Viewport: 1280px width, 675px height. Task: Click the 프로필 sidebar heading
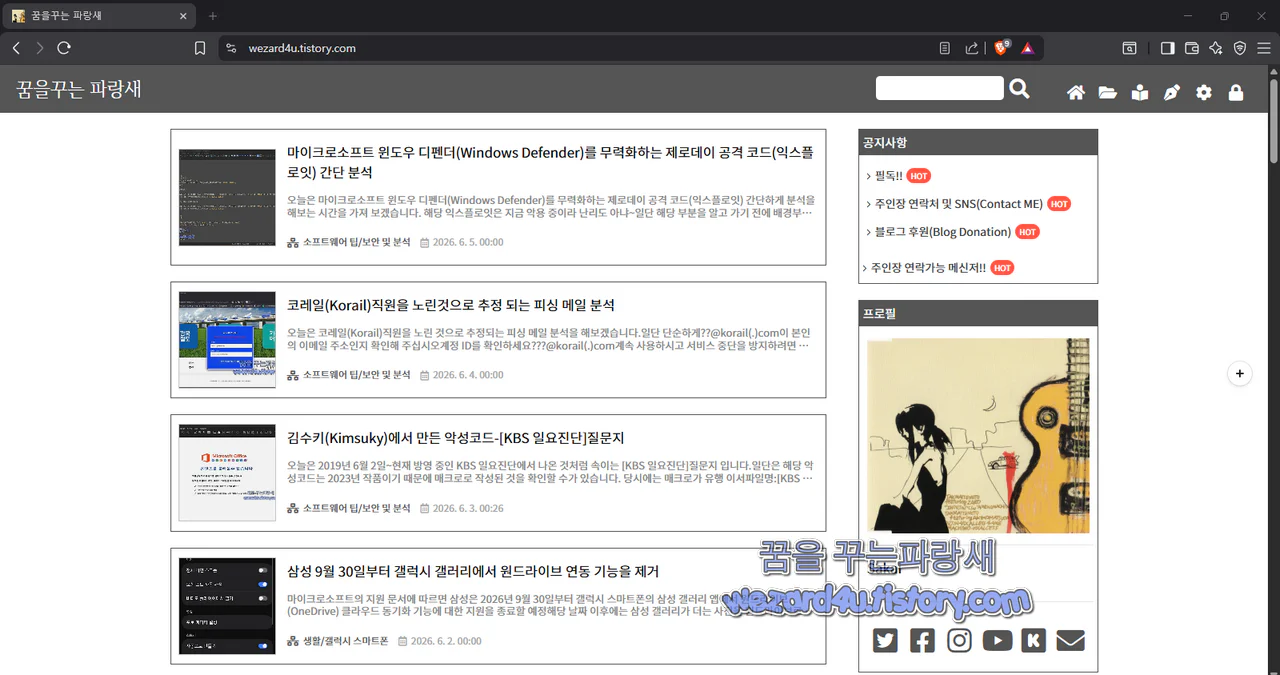pyautogui.click(x=978, y=313)
